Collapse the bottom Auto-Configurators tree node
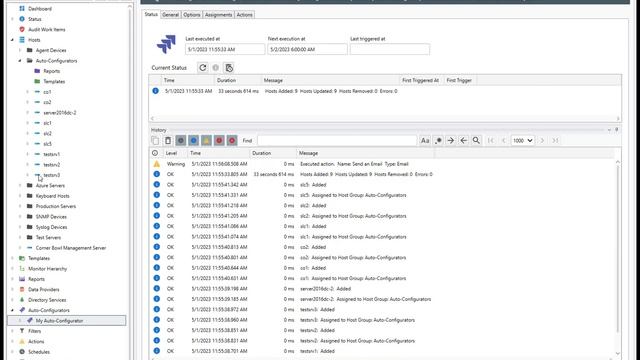 pos(12,310)
